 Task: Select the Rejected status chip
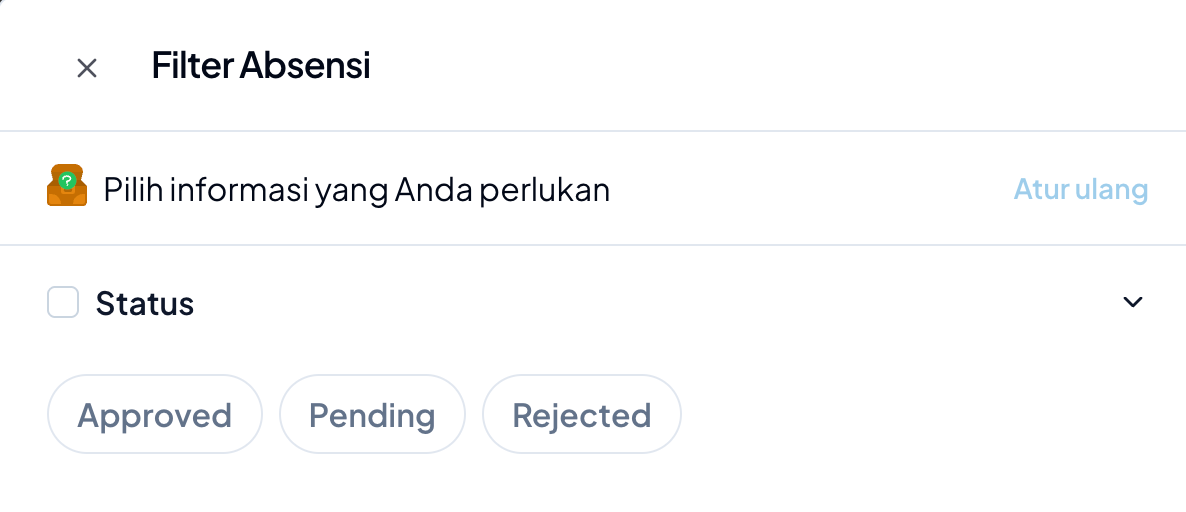[x=581, y=414]
